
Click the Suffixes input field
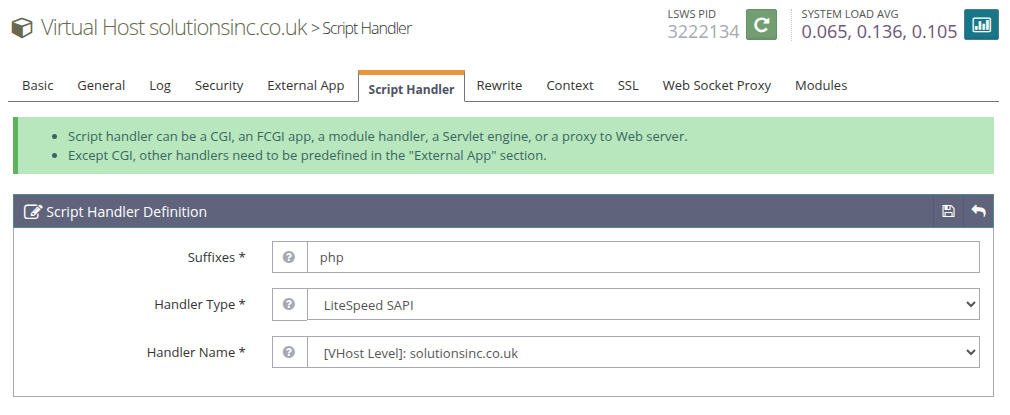(642, 257)
